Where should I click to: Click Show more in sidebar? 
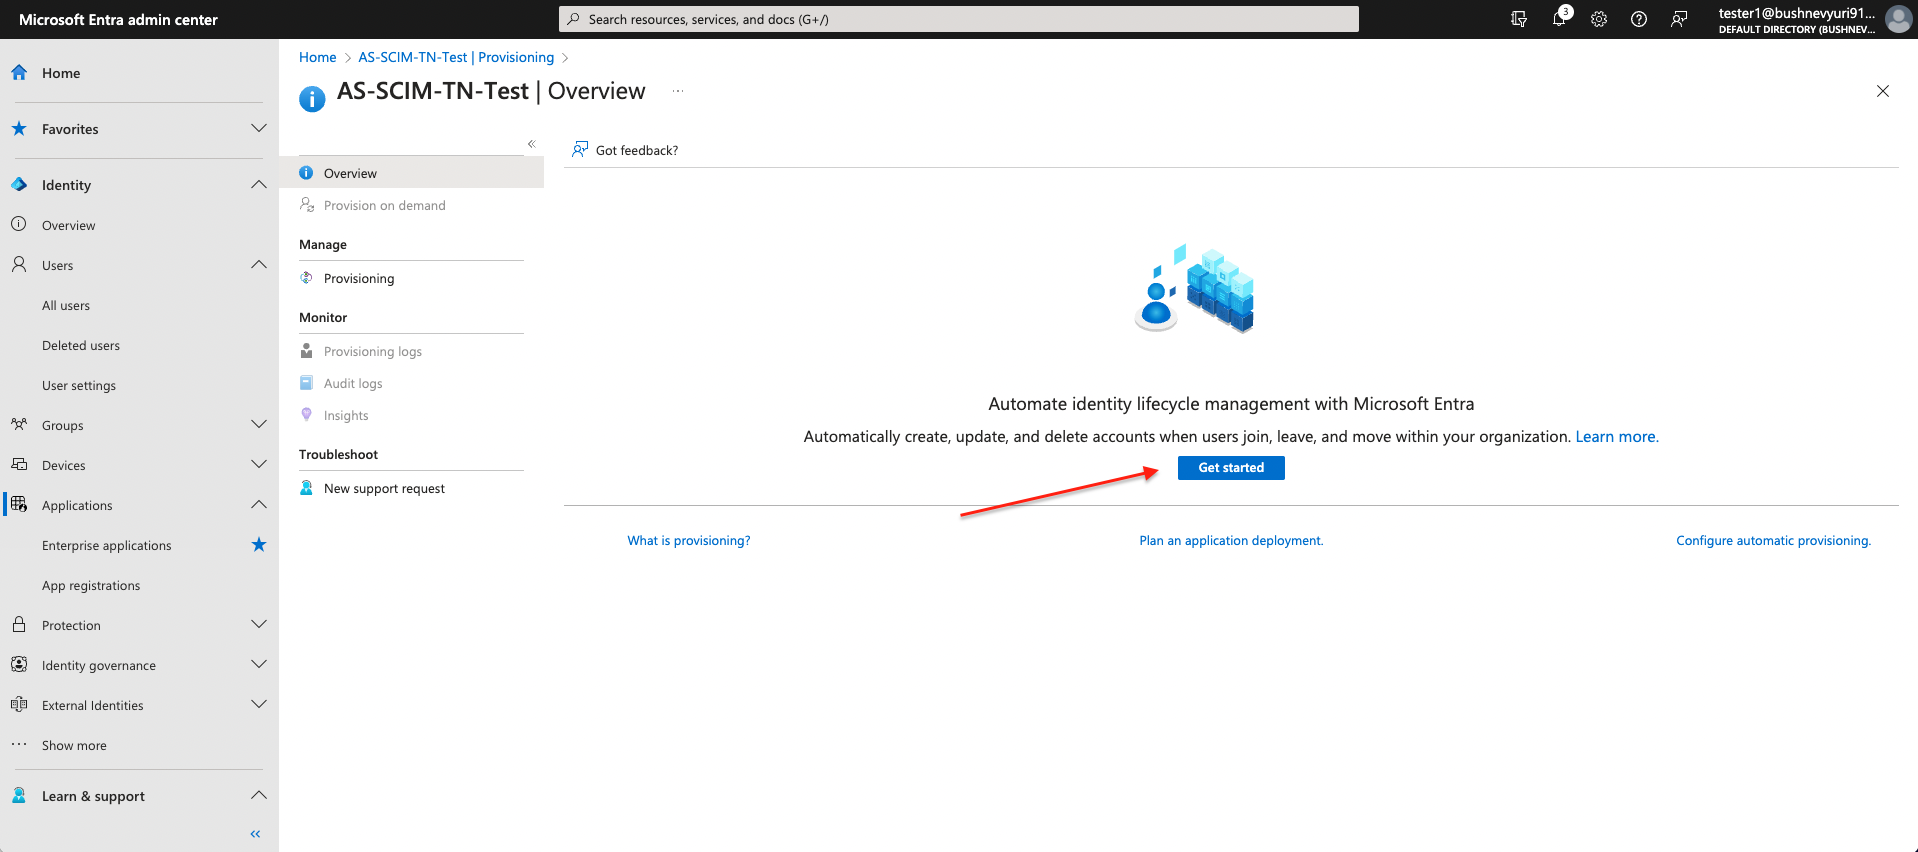coord(74,745)
